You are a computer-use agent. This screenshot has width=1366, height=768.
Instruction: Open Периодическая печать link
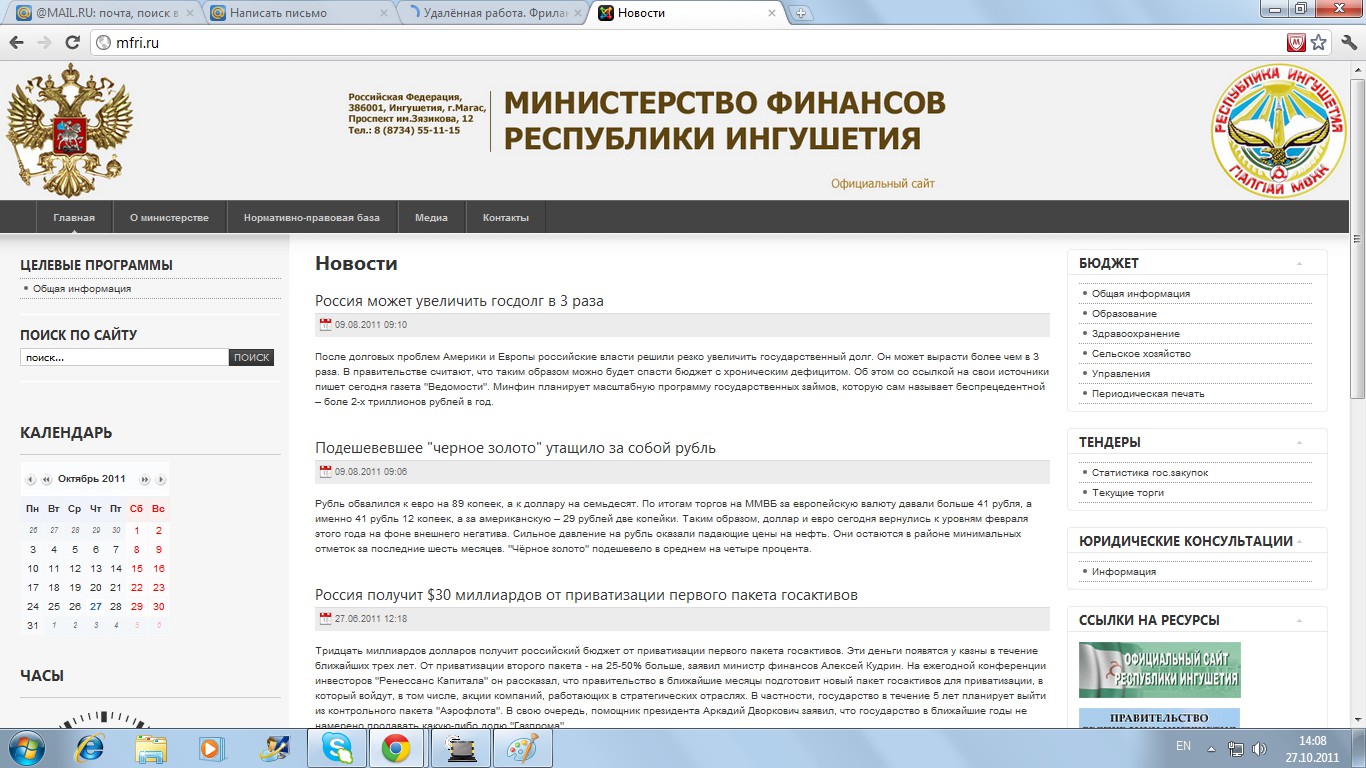click(x=1148, y=394)
